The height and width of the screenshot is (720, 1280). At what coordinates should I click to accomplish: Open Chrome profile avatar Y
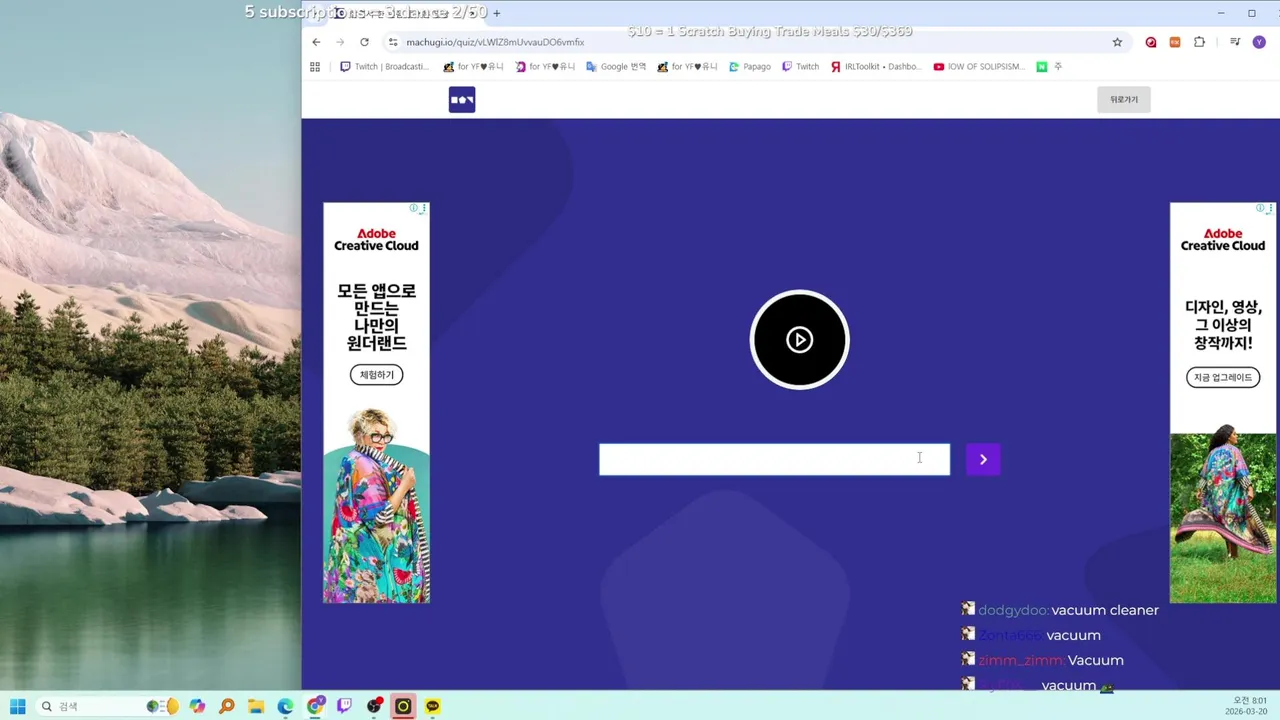tap(1259, 42)
